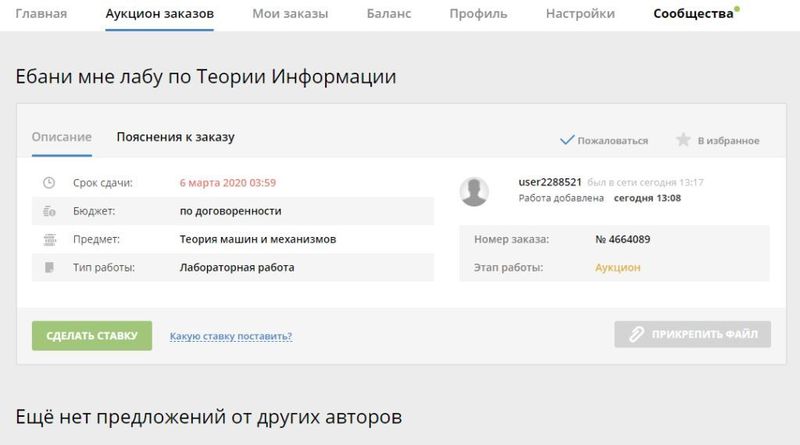Follow the Какую ставку поставить? link
800x445 pixels.
[x=231, y=336]
